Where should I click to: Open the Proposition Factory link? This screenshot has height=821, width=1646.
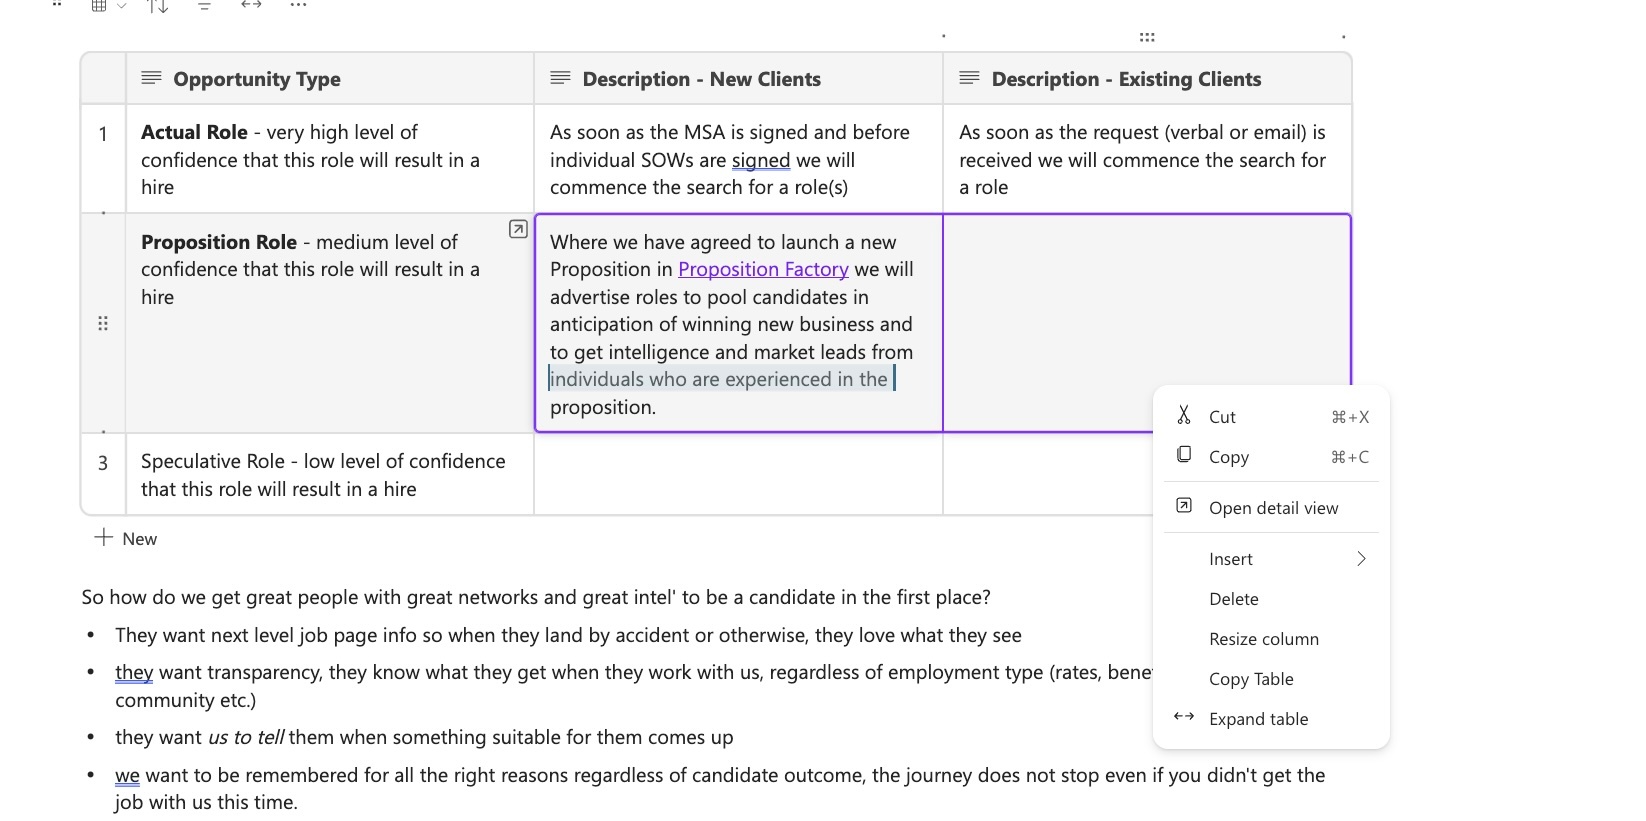click(763, 269)
